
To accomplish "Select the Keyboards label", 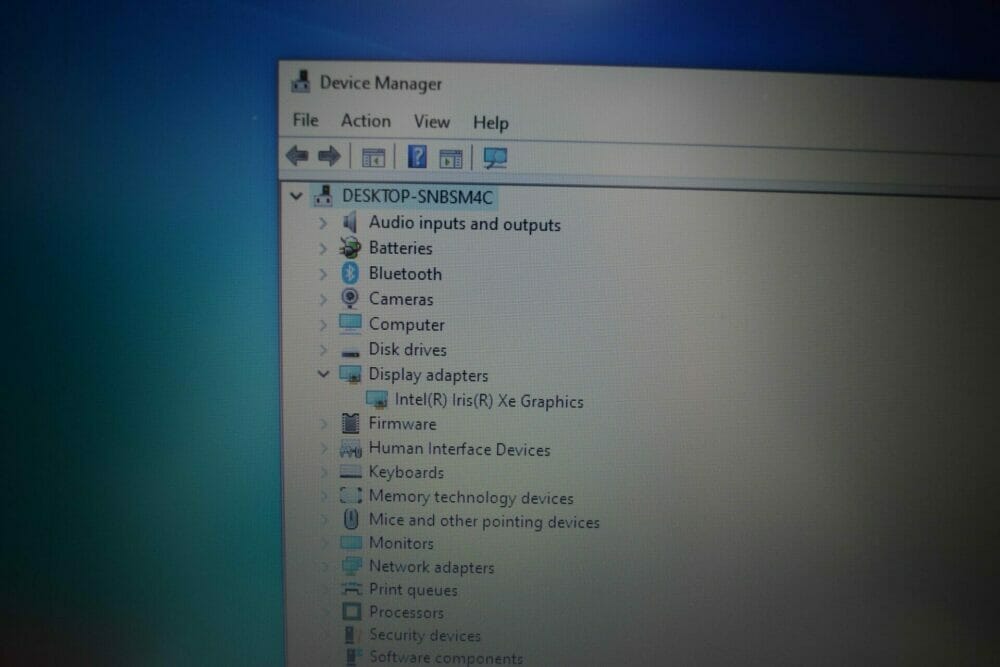I will click(406, 472).
